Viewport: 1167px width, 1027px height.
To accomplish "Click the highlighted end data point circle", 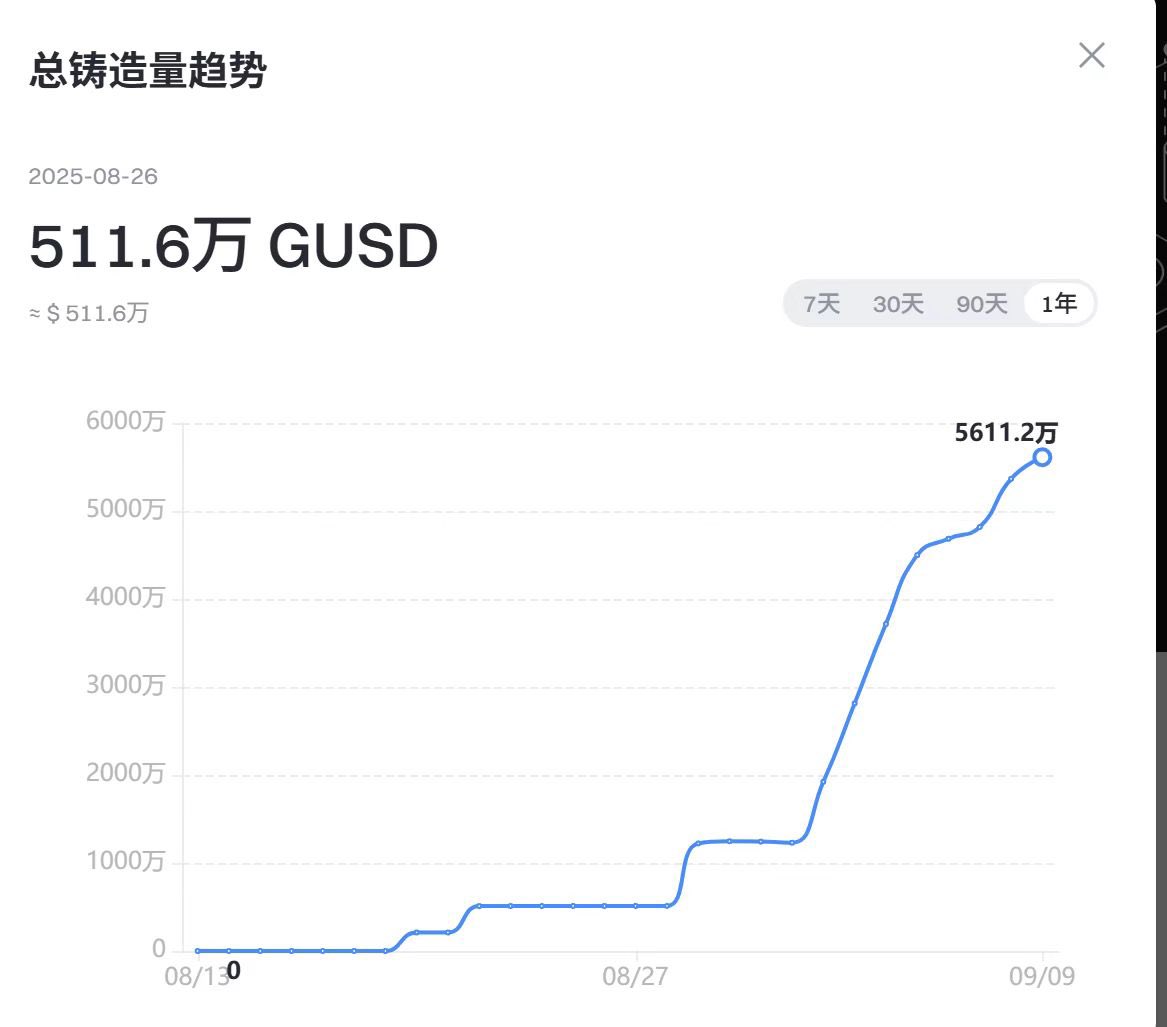I will click(x=1042, y=457).
